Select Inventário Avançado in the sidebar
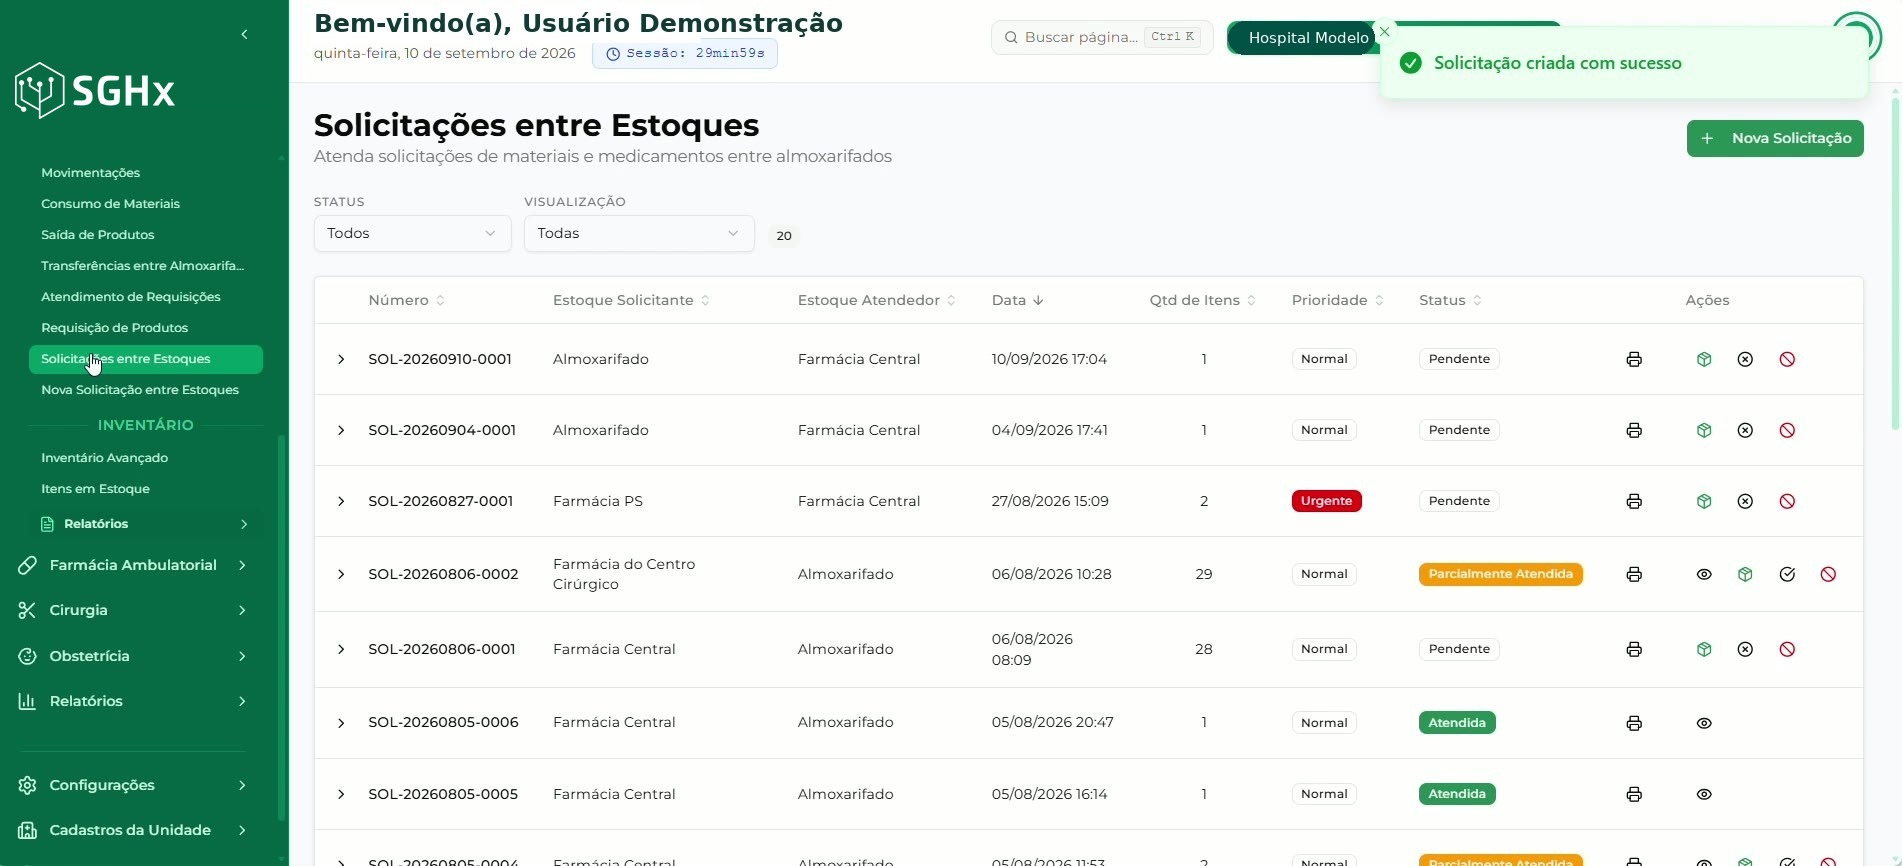This screenshot has height=866, width=1902. [104, 458]
